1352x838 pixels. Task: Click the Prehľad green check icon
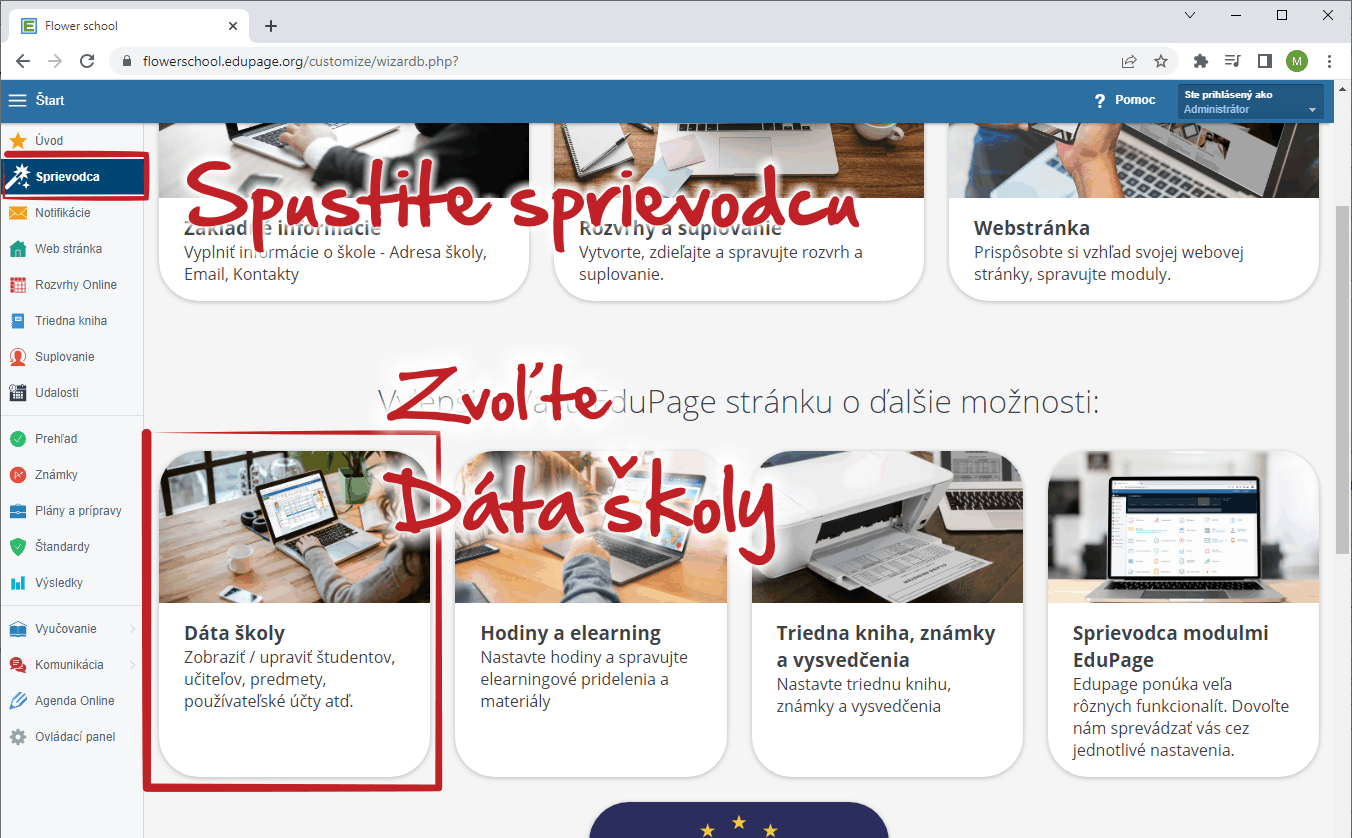(18, 439)
